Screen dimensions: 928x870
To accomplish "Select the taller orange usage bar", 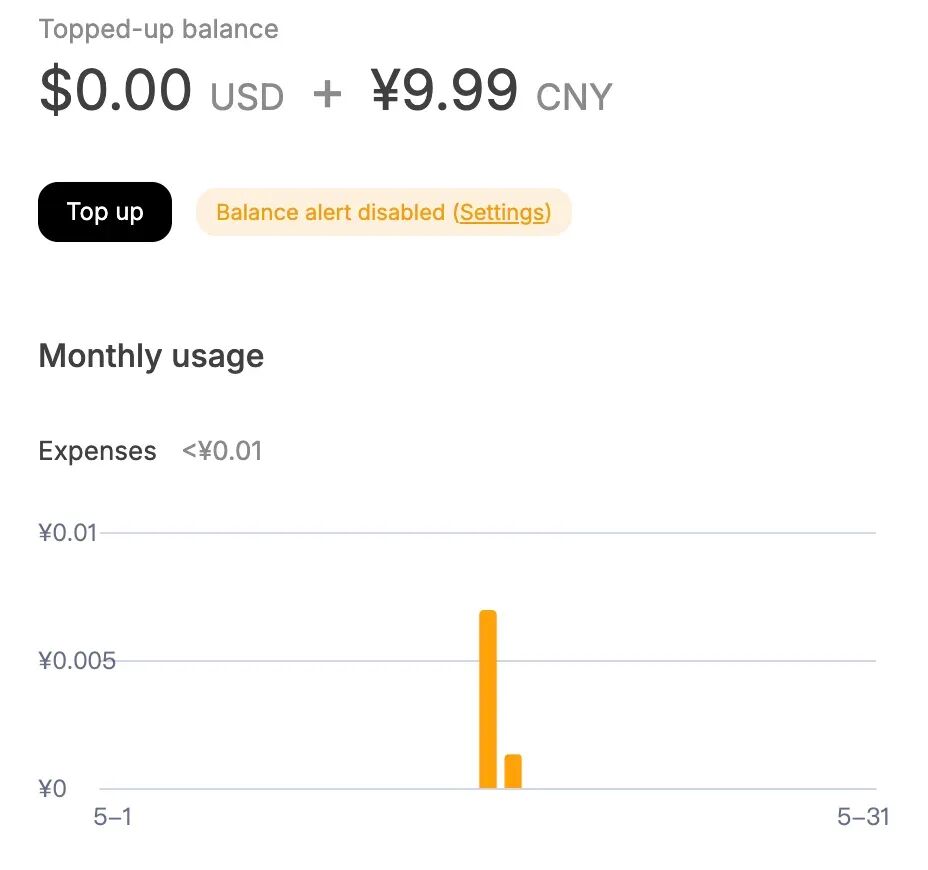I will pyautogui.click(x=488, y=699).
